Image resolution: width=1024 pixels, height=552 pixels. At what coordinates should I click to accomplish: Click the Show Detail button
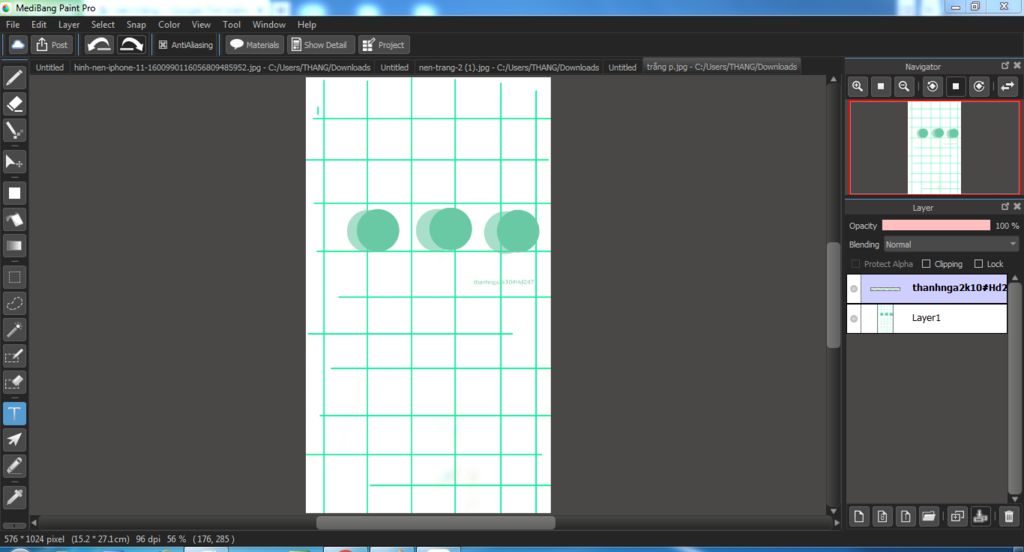coord(320,44)
